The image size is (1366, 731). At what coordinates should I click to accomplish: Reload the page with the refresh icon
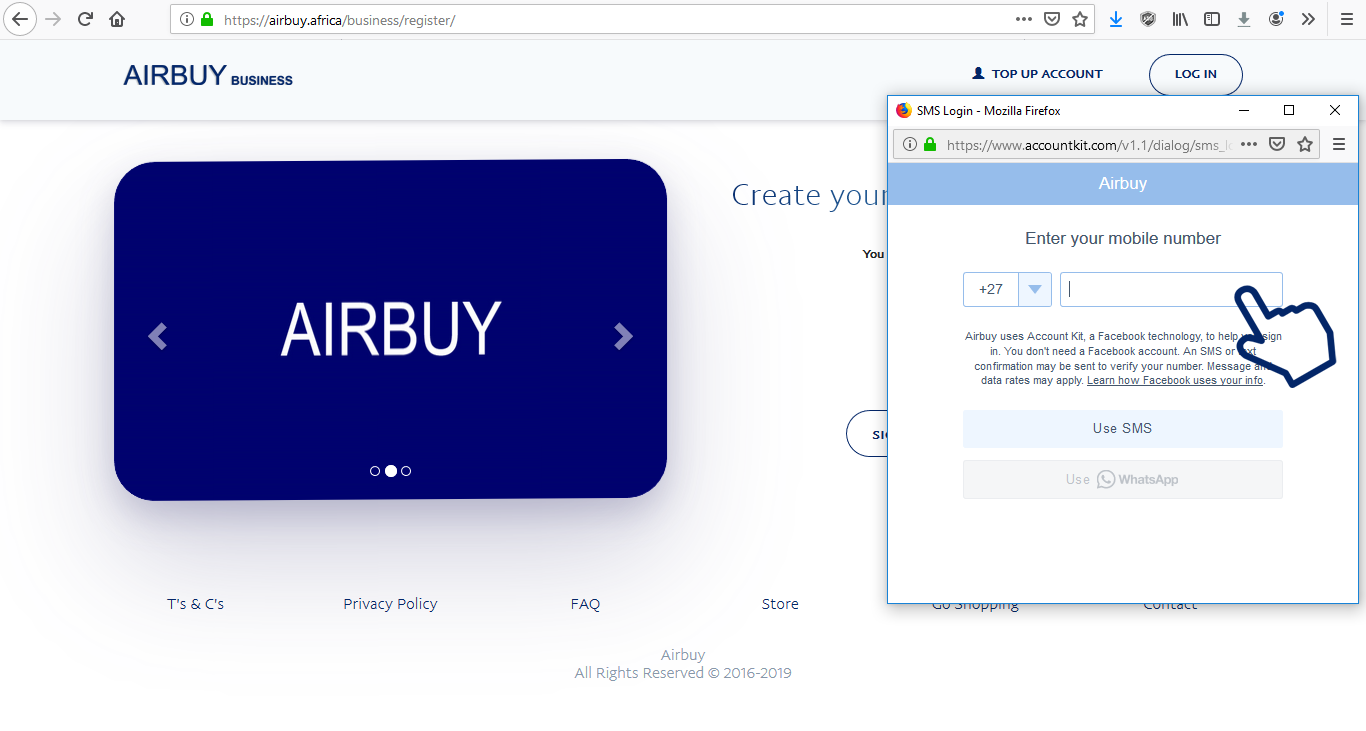(86, 19)
